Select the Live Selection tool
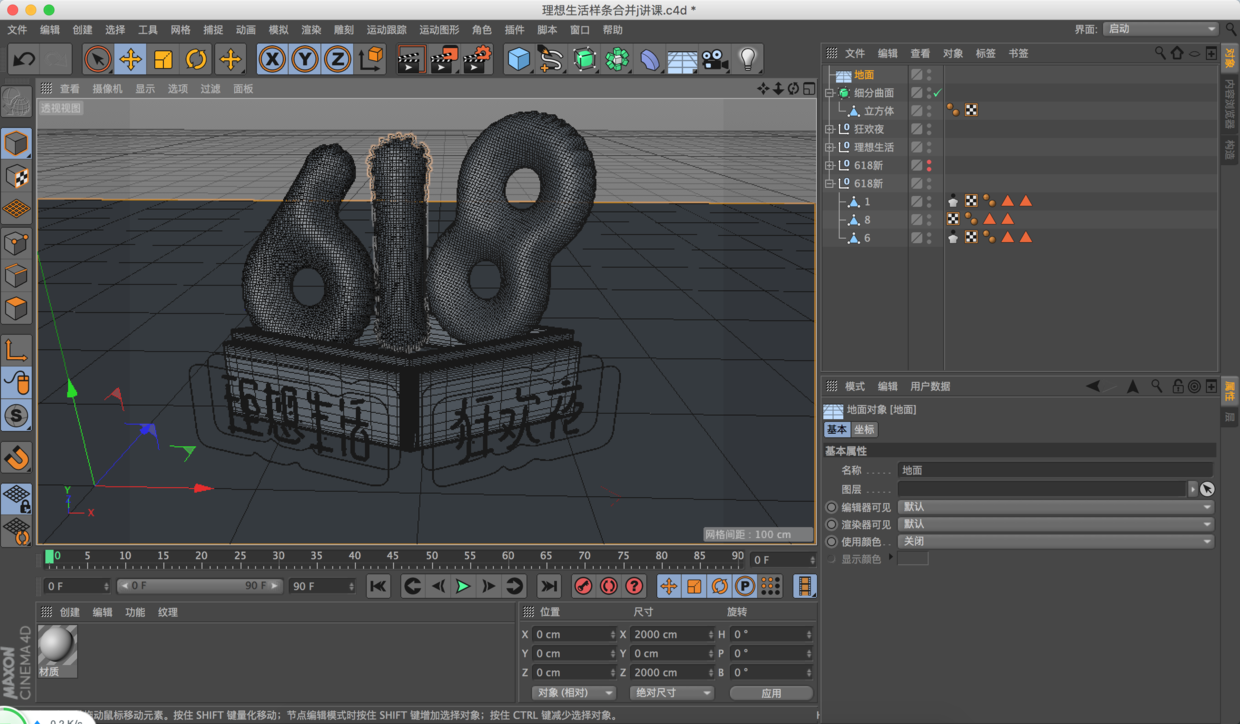The height and width of the screenshot is (724, 1240). tap(97, 59)
